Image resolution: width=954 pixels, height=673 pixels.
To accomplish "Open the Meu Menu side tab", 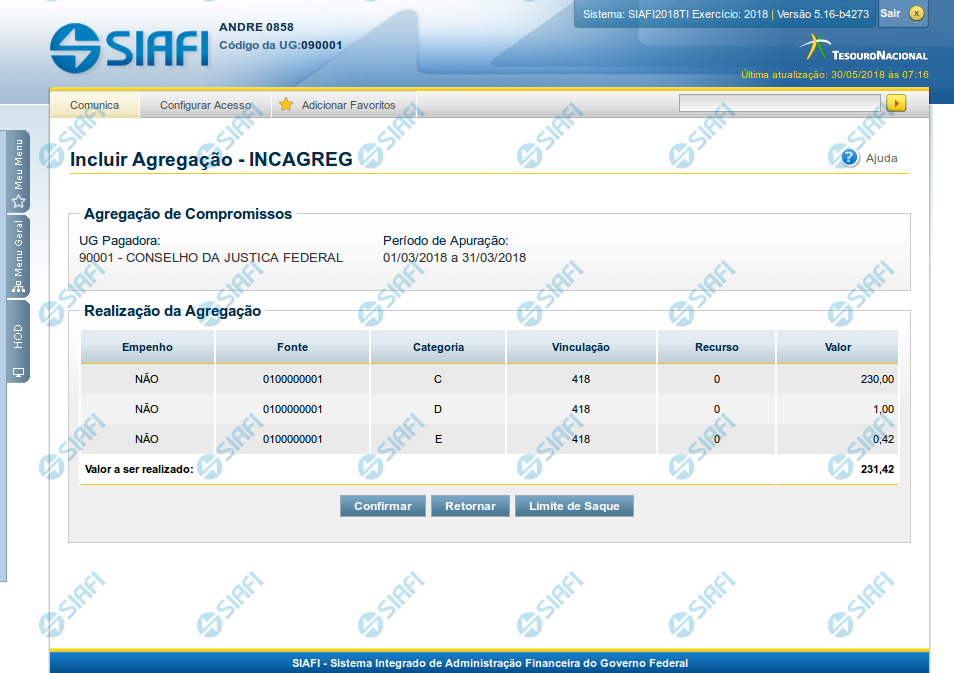I will tap(18, 172).
